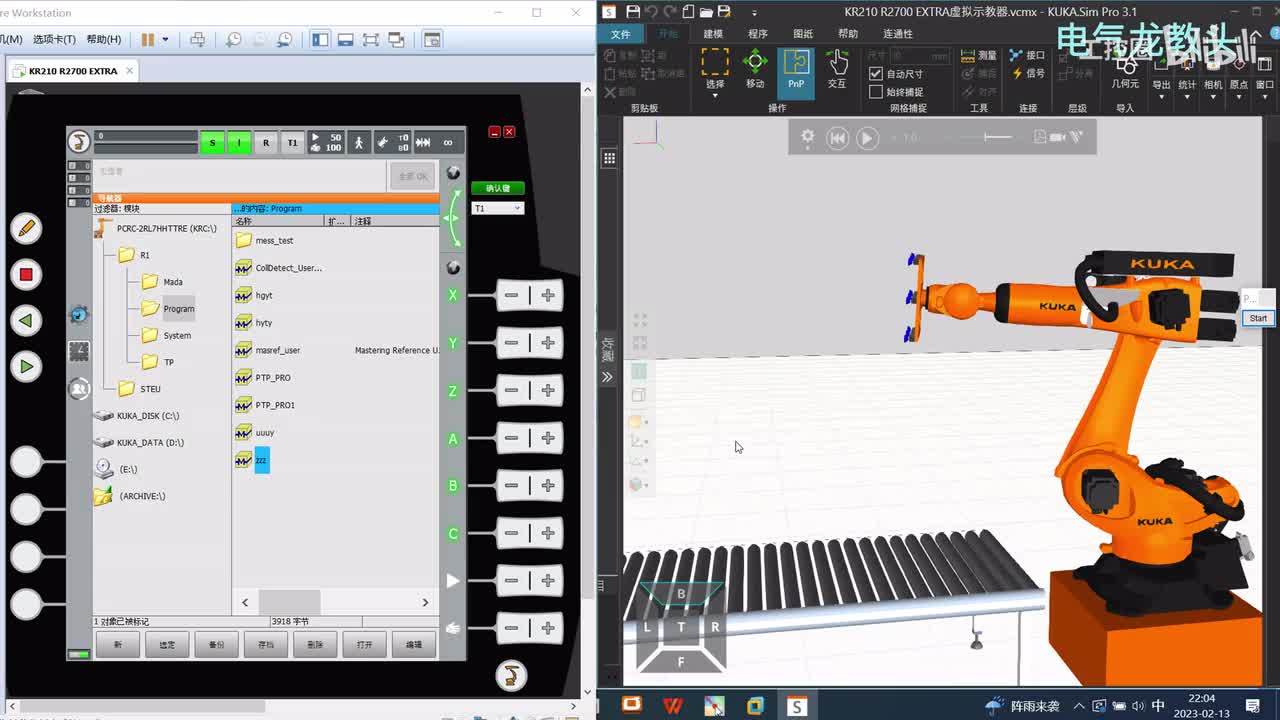Click the Start button in 3D view
The image size is (1280, 720).
pyautogui.click(x=1258, y=318)
